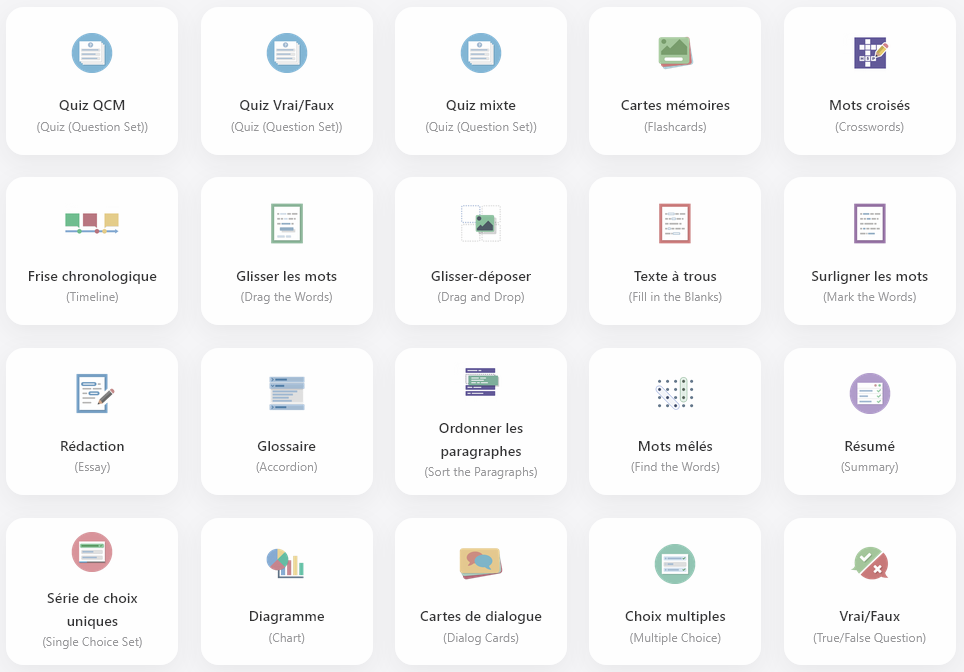Select the Frise chronologique timeline icon
964x672 pixels.
tap(92, 223)
